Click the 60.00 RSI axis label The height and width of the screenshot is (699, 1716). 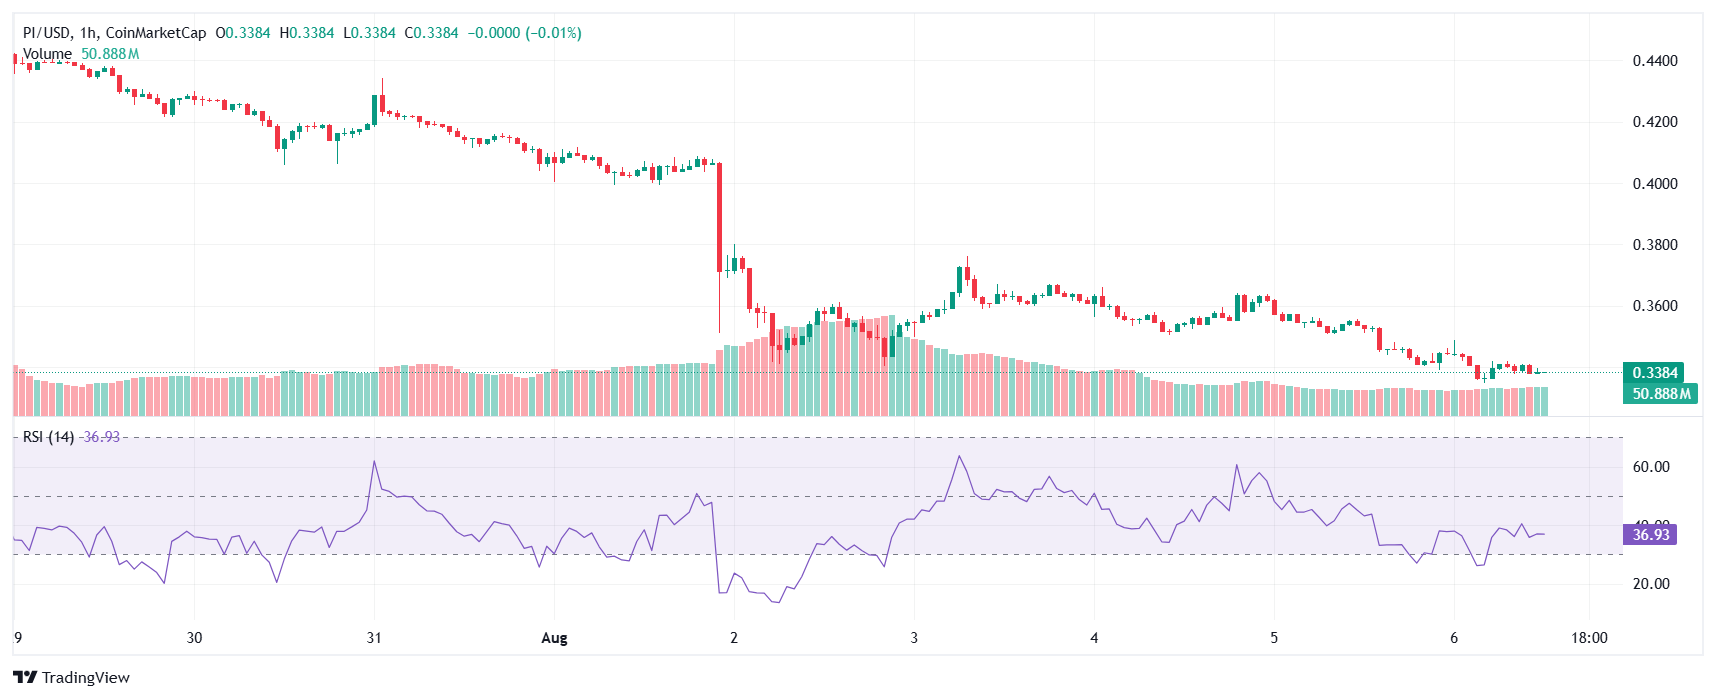(1651, 467)
